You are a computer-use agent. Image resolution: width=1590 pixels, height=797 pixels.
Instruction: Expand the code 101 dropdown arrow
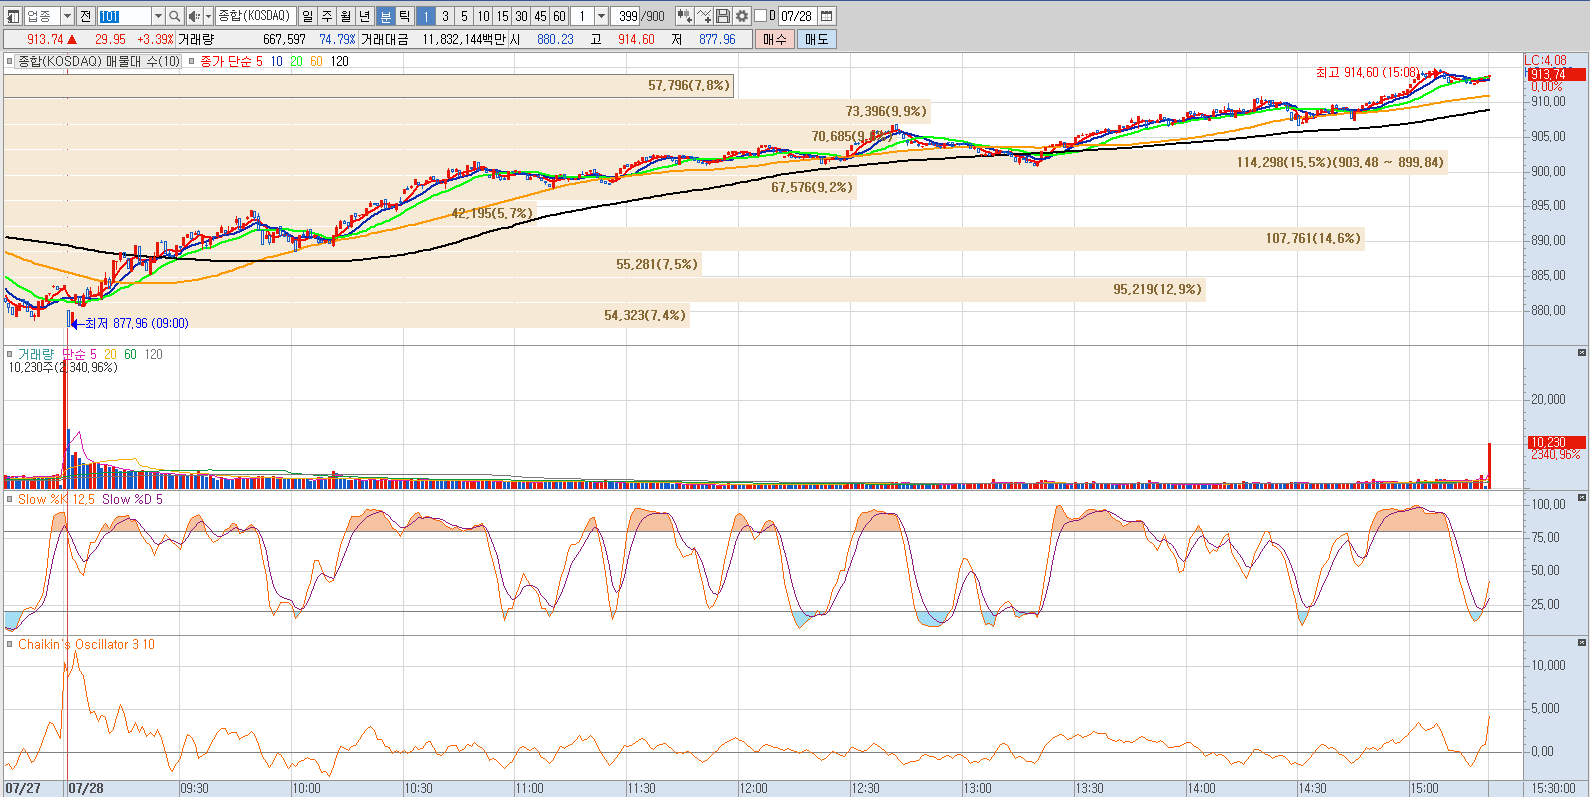[x=158, y=16]
